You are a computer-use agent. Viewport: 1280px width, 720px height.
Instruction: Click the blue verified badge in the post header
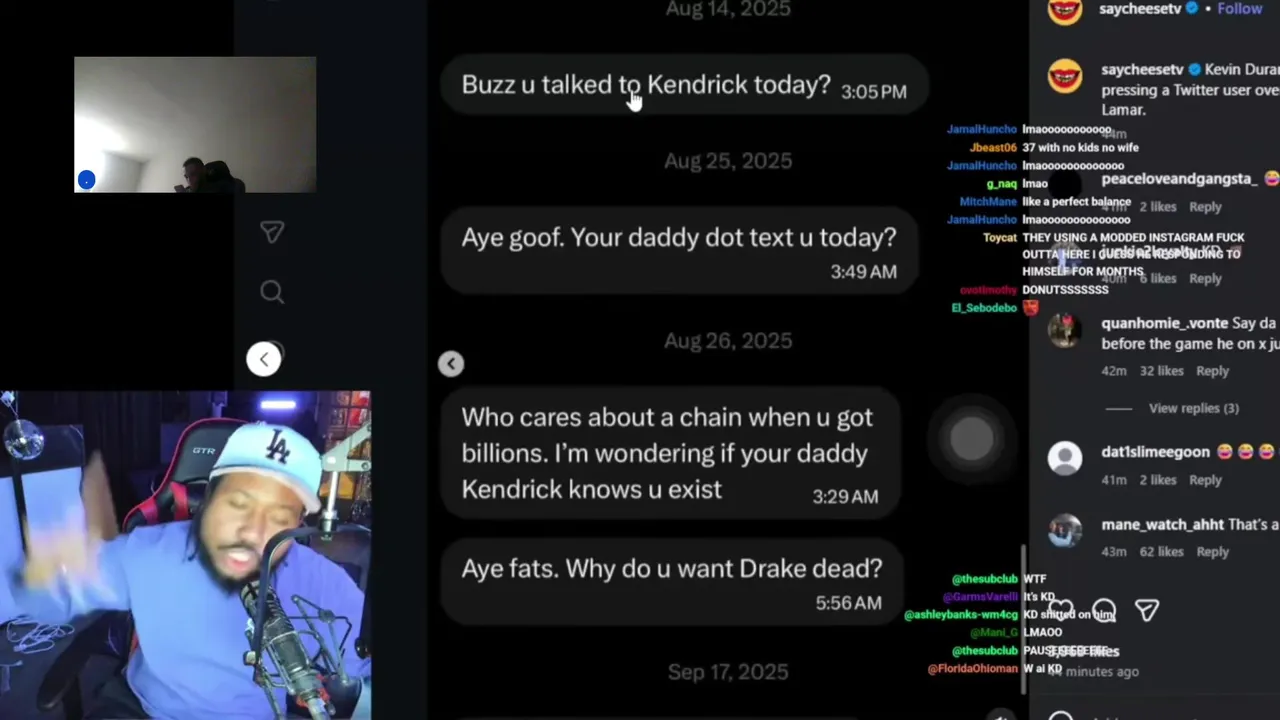(x=1192, y=8)
